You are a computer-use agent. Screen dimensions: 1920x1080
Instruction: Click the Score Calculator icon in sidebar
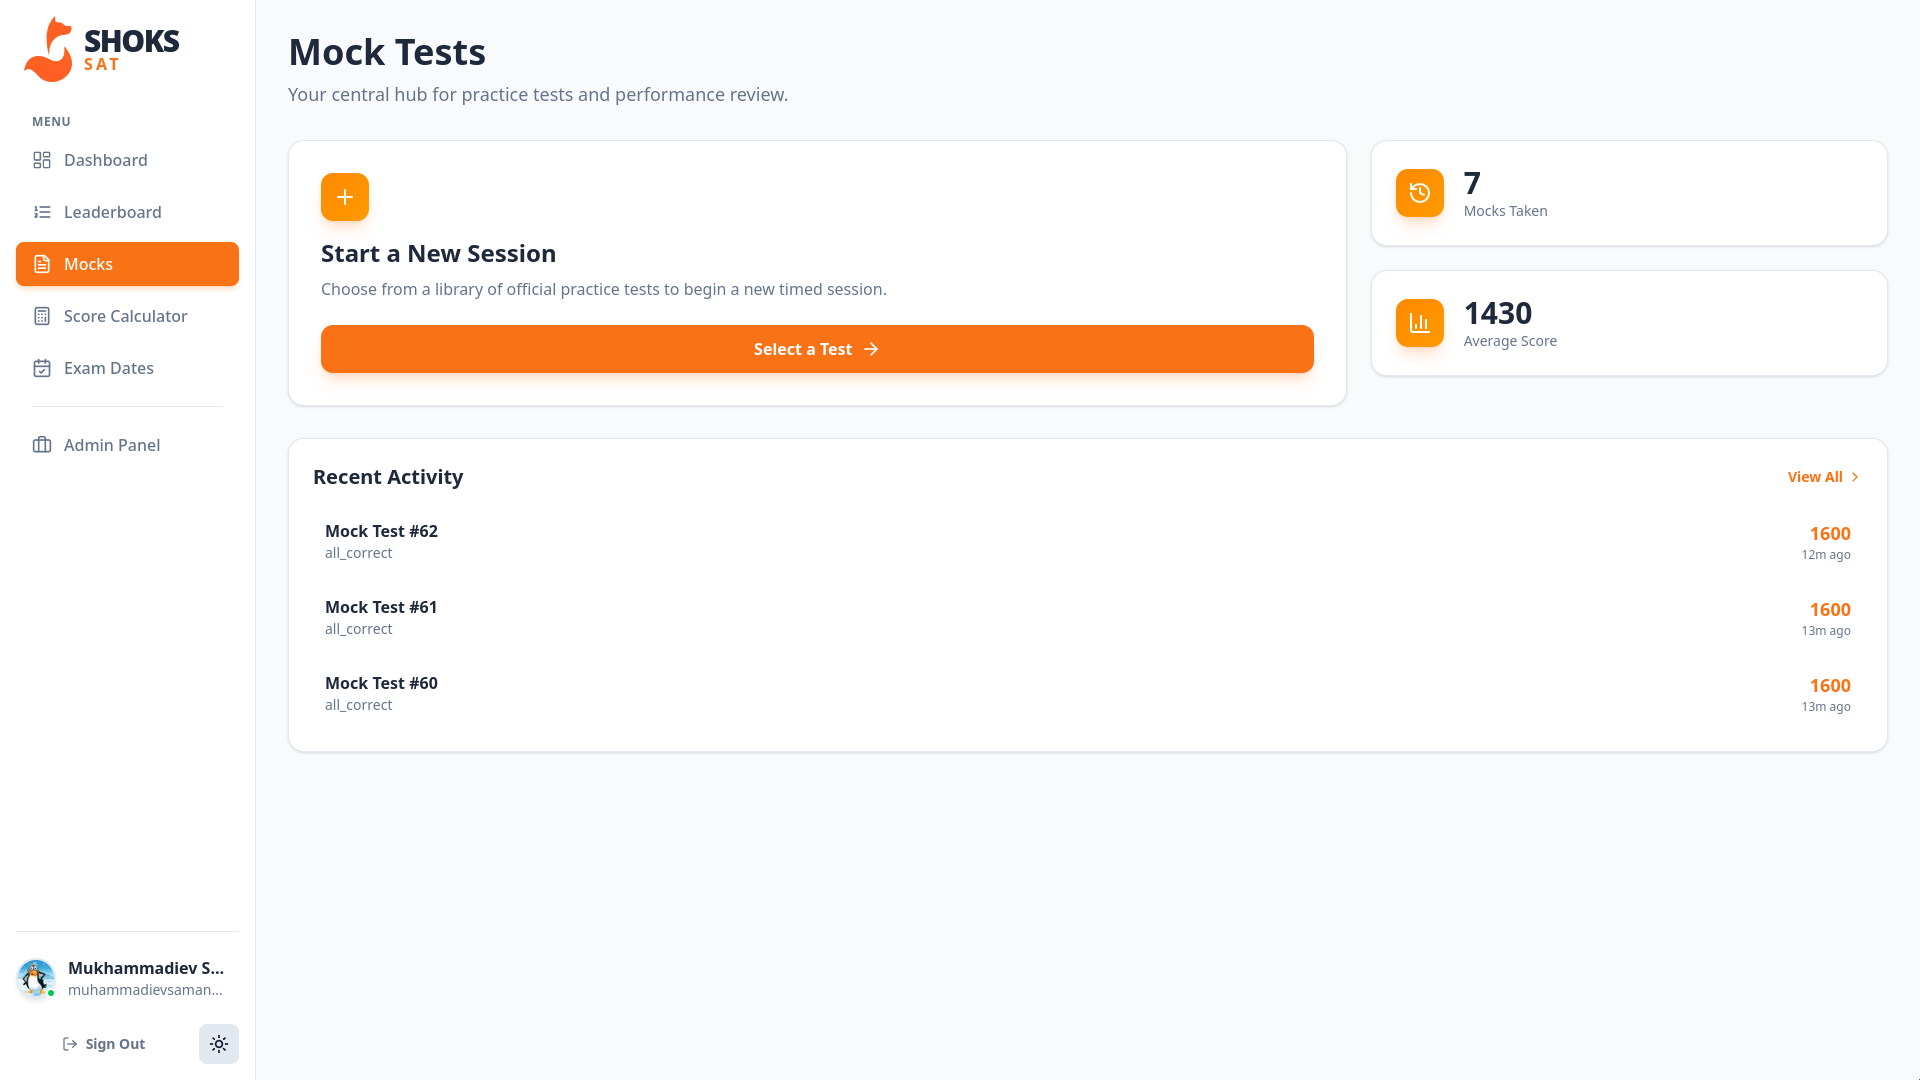(x=42, y=316)
